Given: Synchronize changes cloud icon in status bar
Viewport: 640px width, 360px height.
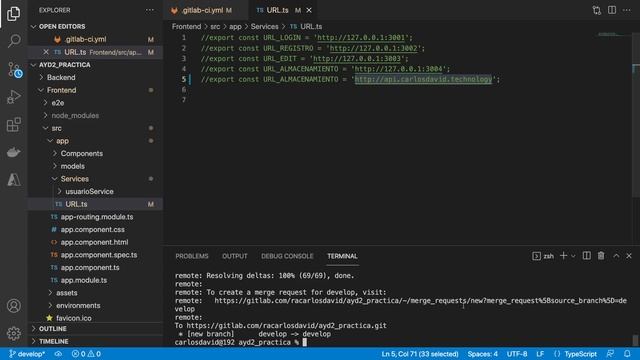Looking at the screenshot, I should coord(58,354).
